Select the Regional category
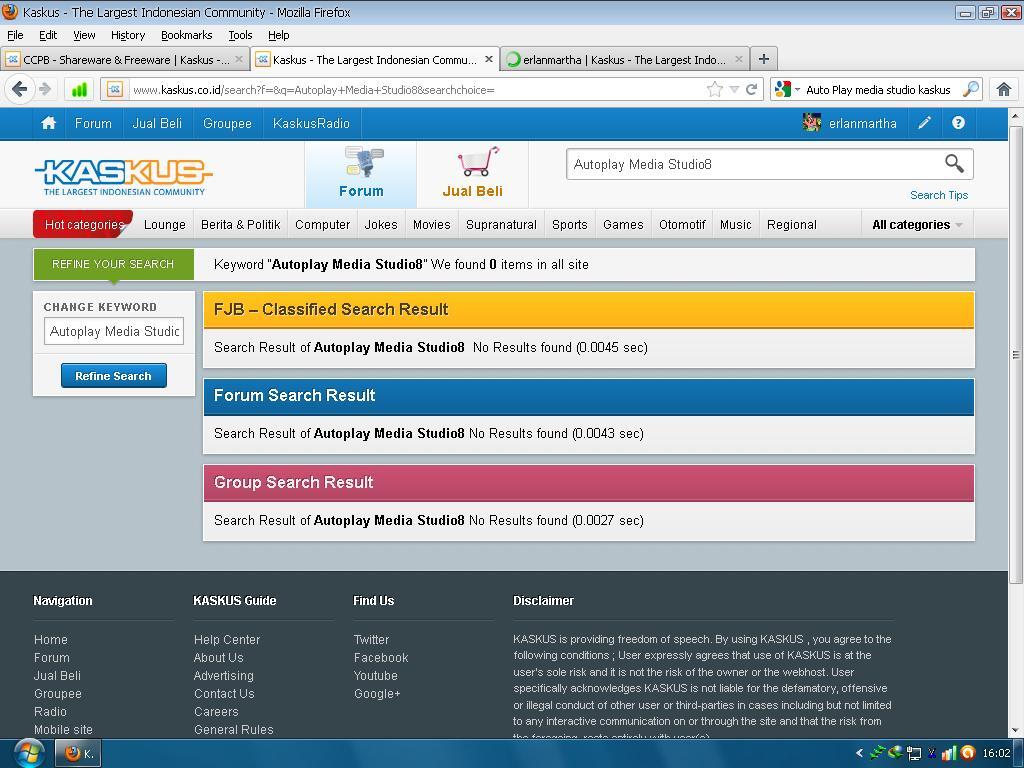The width and height of the screenshot is (1024, 768). coord(792,225)
